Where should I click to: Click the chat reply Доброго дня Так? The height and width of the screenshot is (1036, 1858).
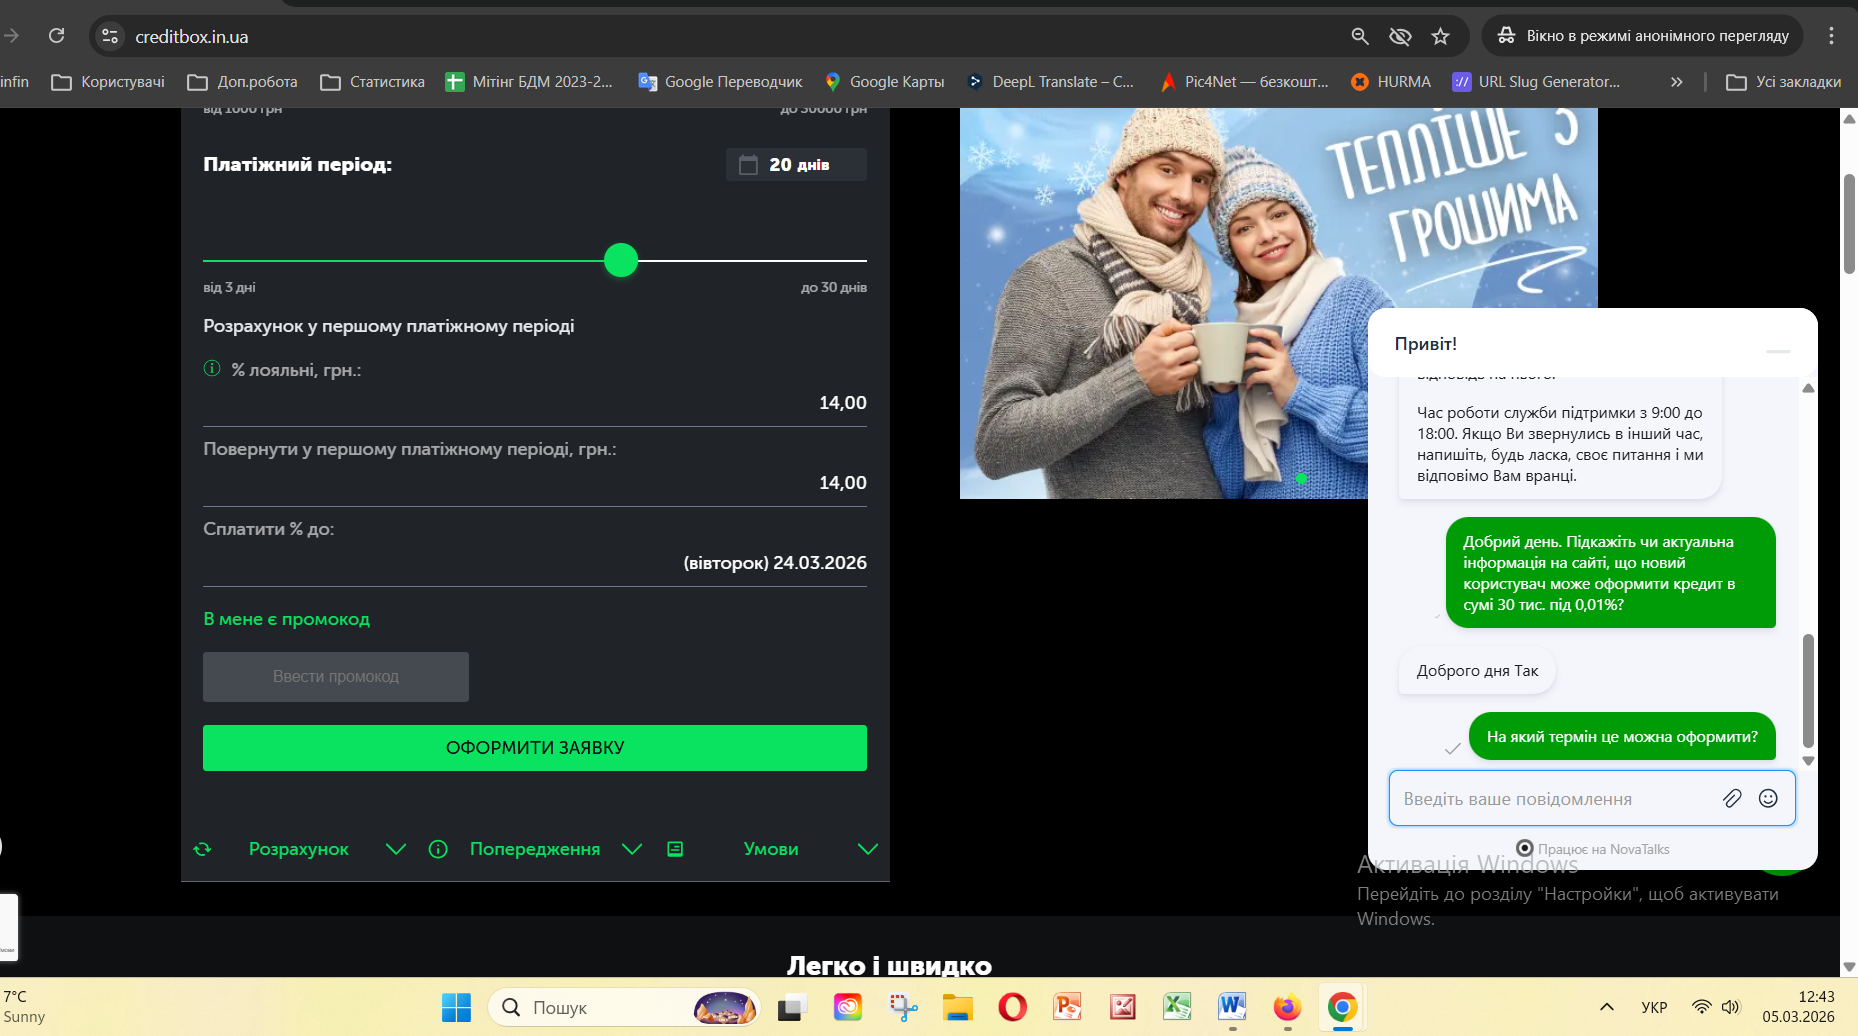pos(1477,671)
